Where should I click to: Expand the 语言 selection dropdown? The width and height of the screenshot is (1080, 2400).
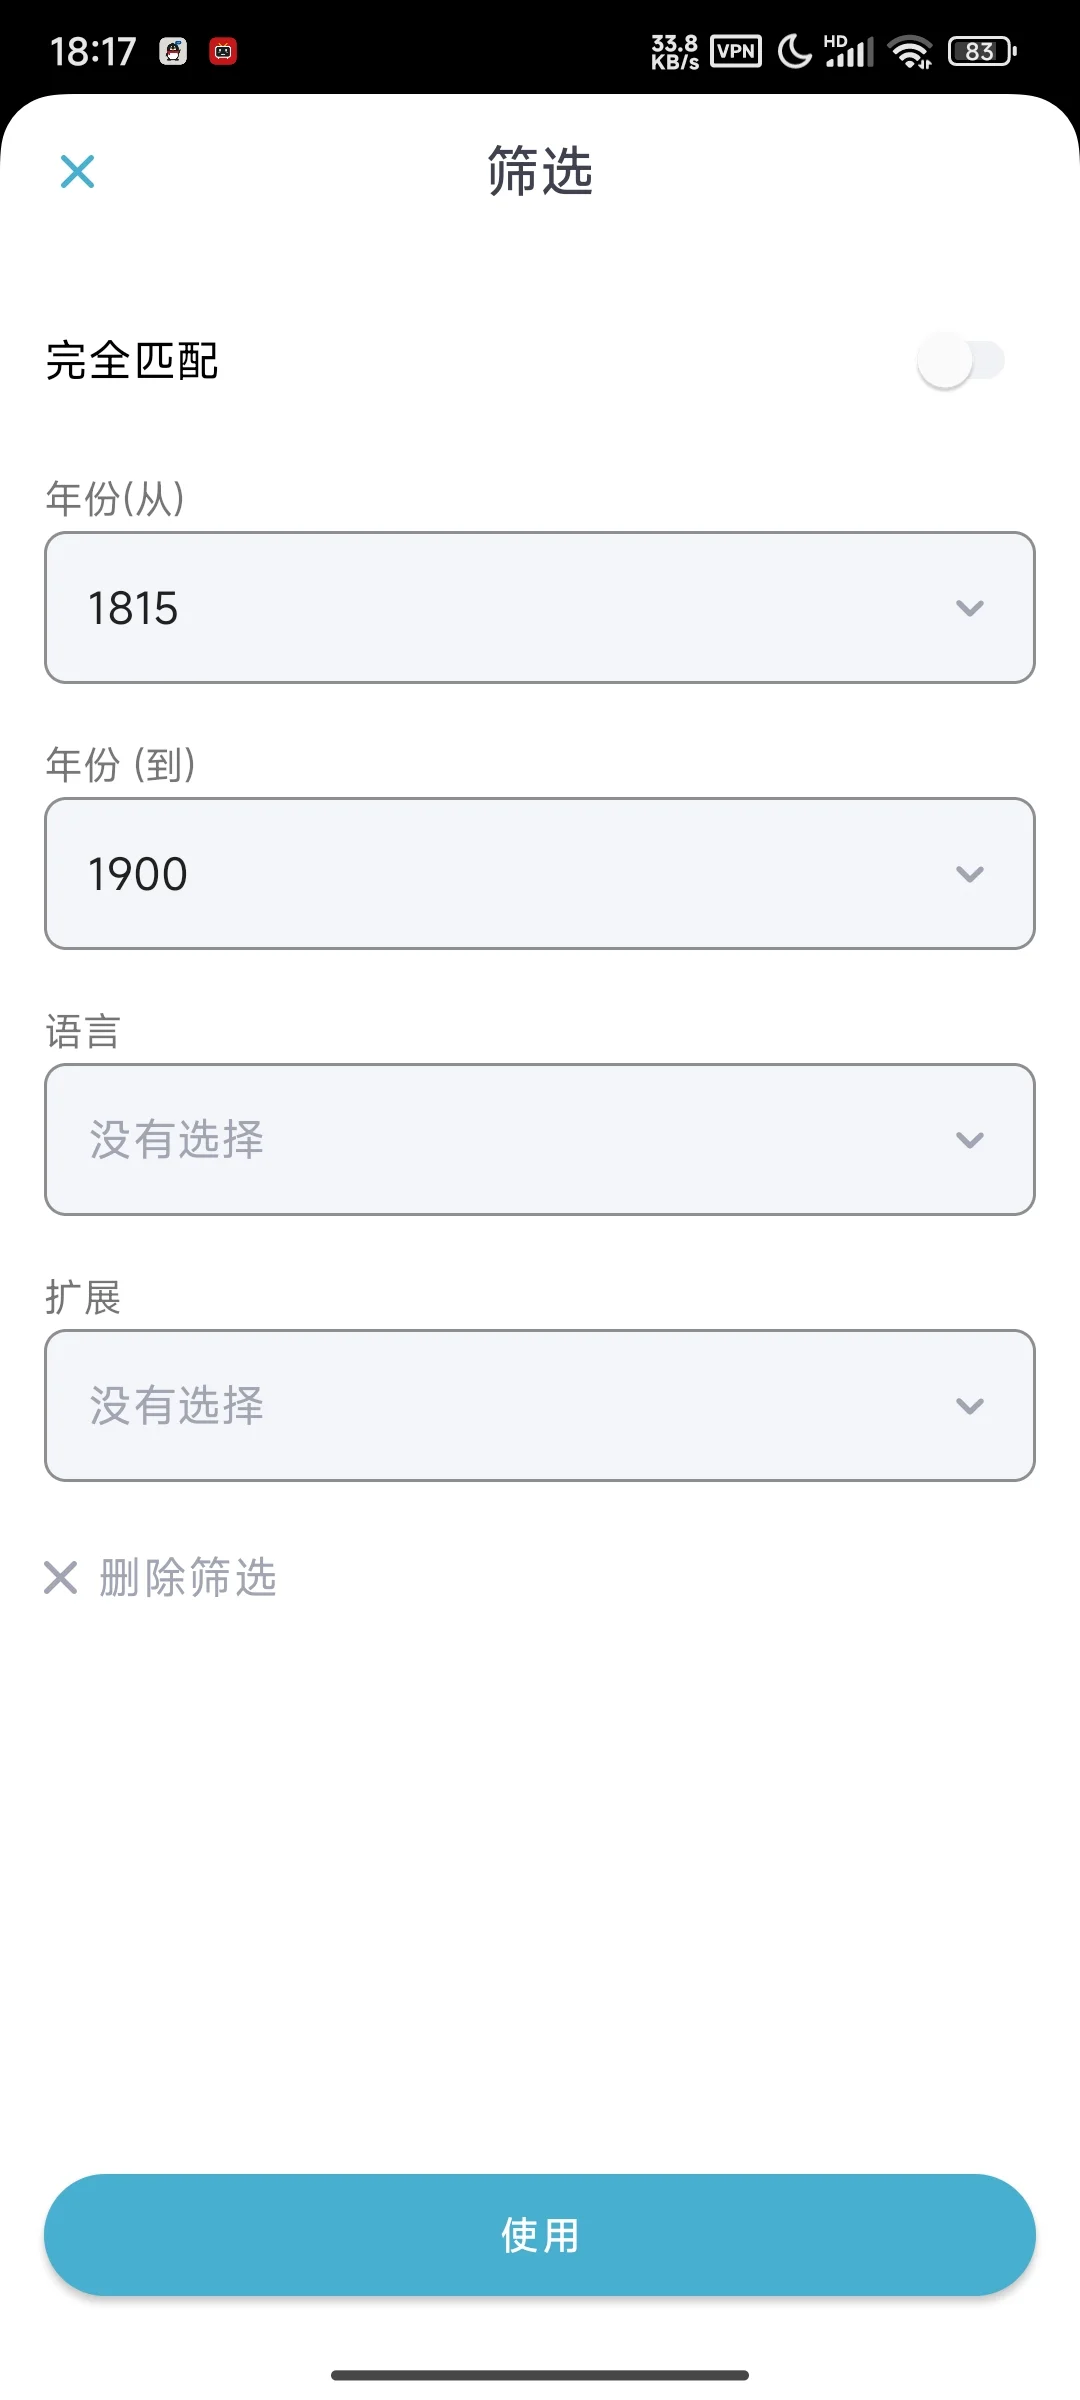(x=540, y=1140)
